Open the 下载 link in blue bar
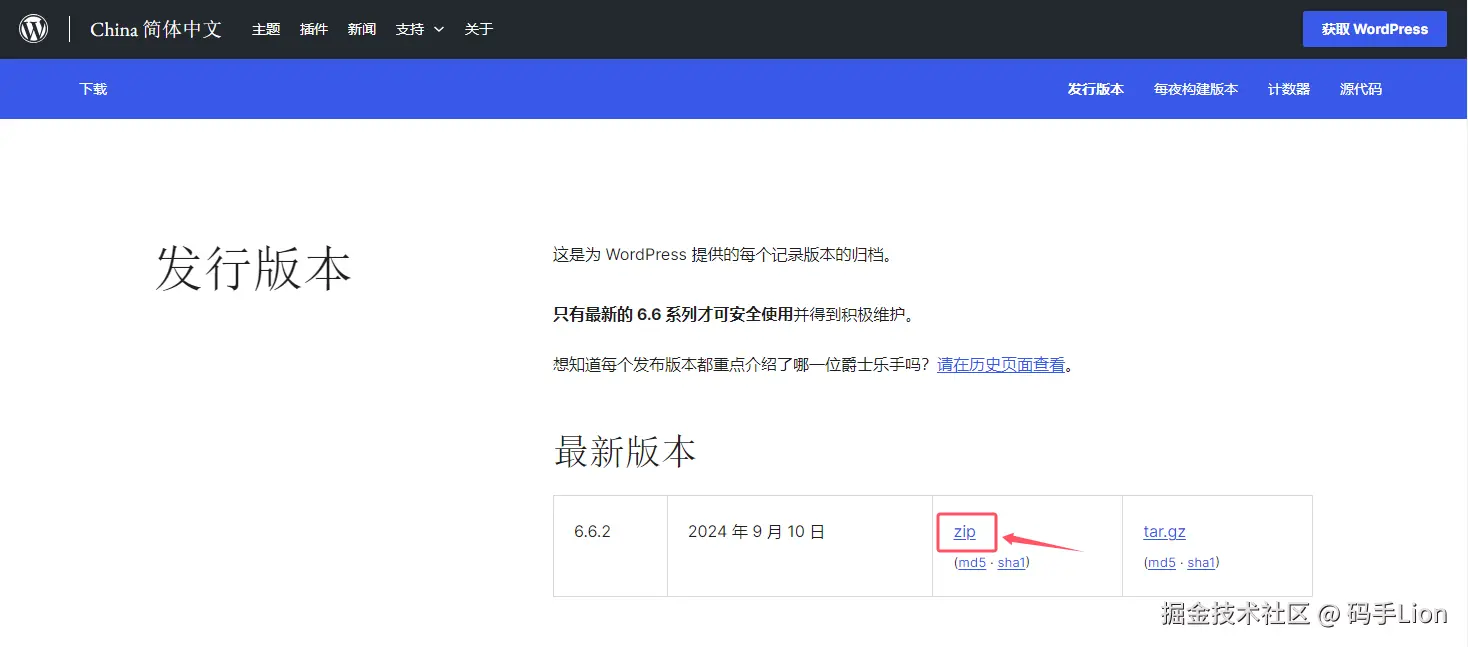The height and width of the screenshot is (647, 1468). [93, 89]
